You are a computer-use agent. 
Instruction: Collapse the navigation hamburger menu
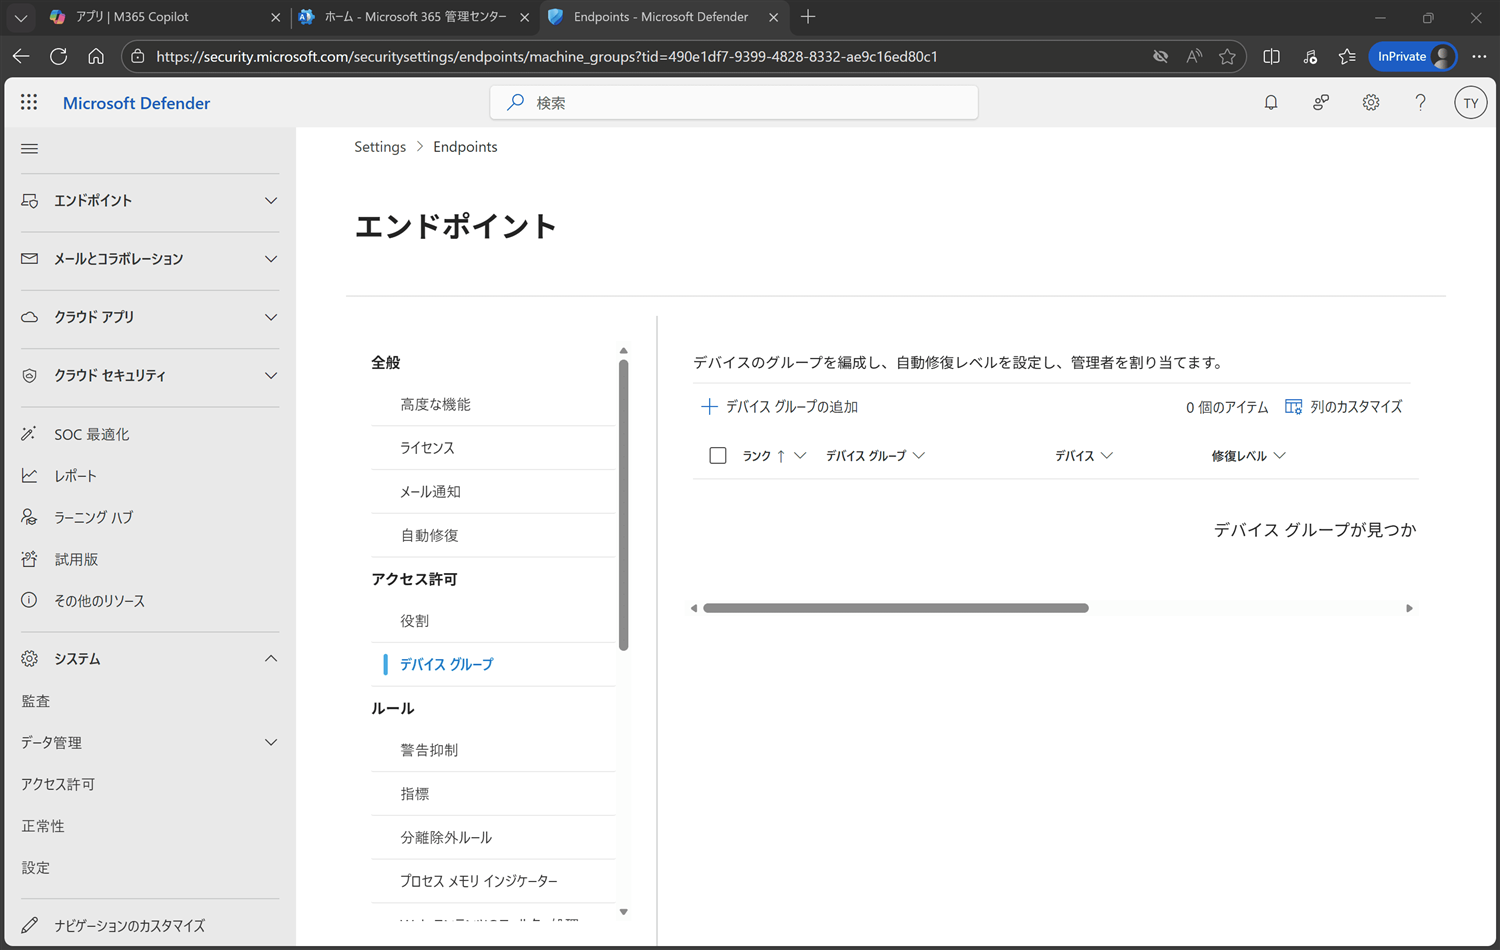click(30, 149)
